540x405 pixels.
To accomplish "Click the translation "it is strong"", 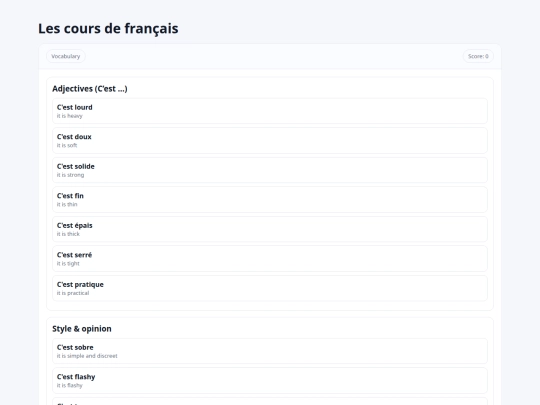I will [x=70, y=175].
